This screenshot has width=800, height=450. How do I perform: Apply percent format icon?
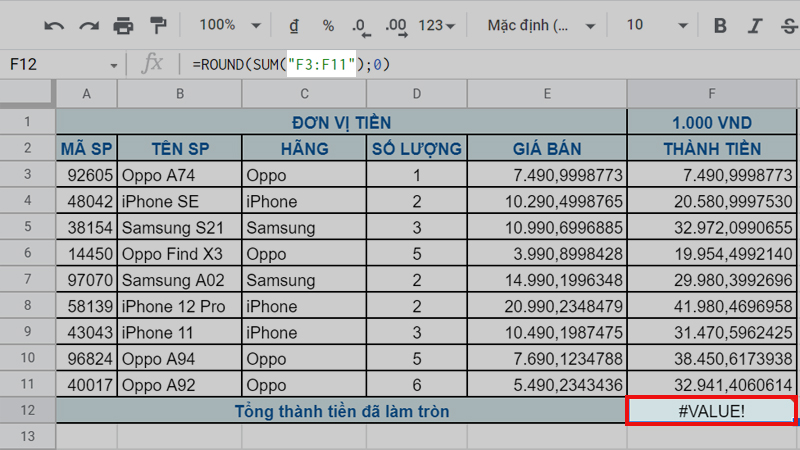point(328,26)
